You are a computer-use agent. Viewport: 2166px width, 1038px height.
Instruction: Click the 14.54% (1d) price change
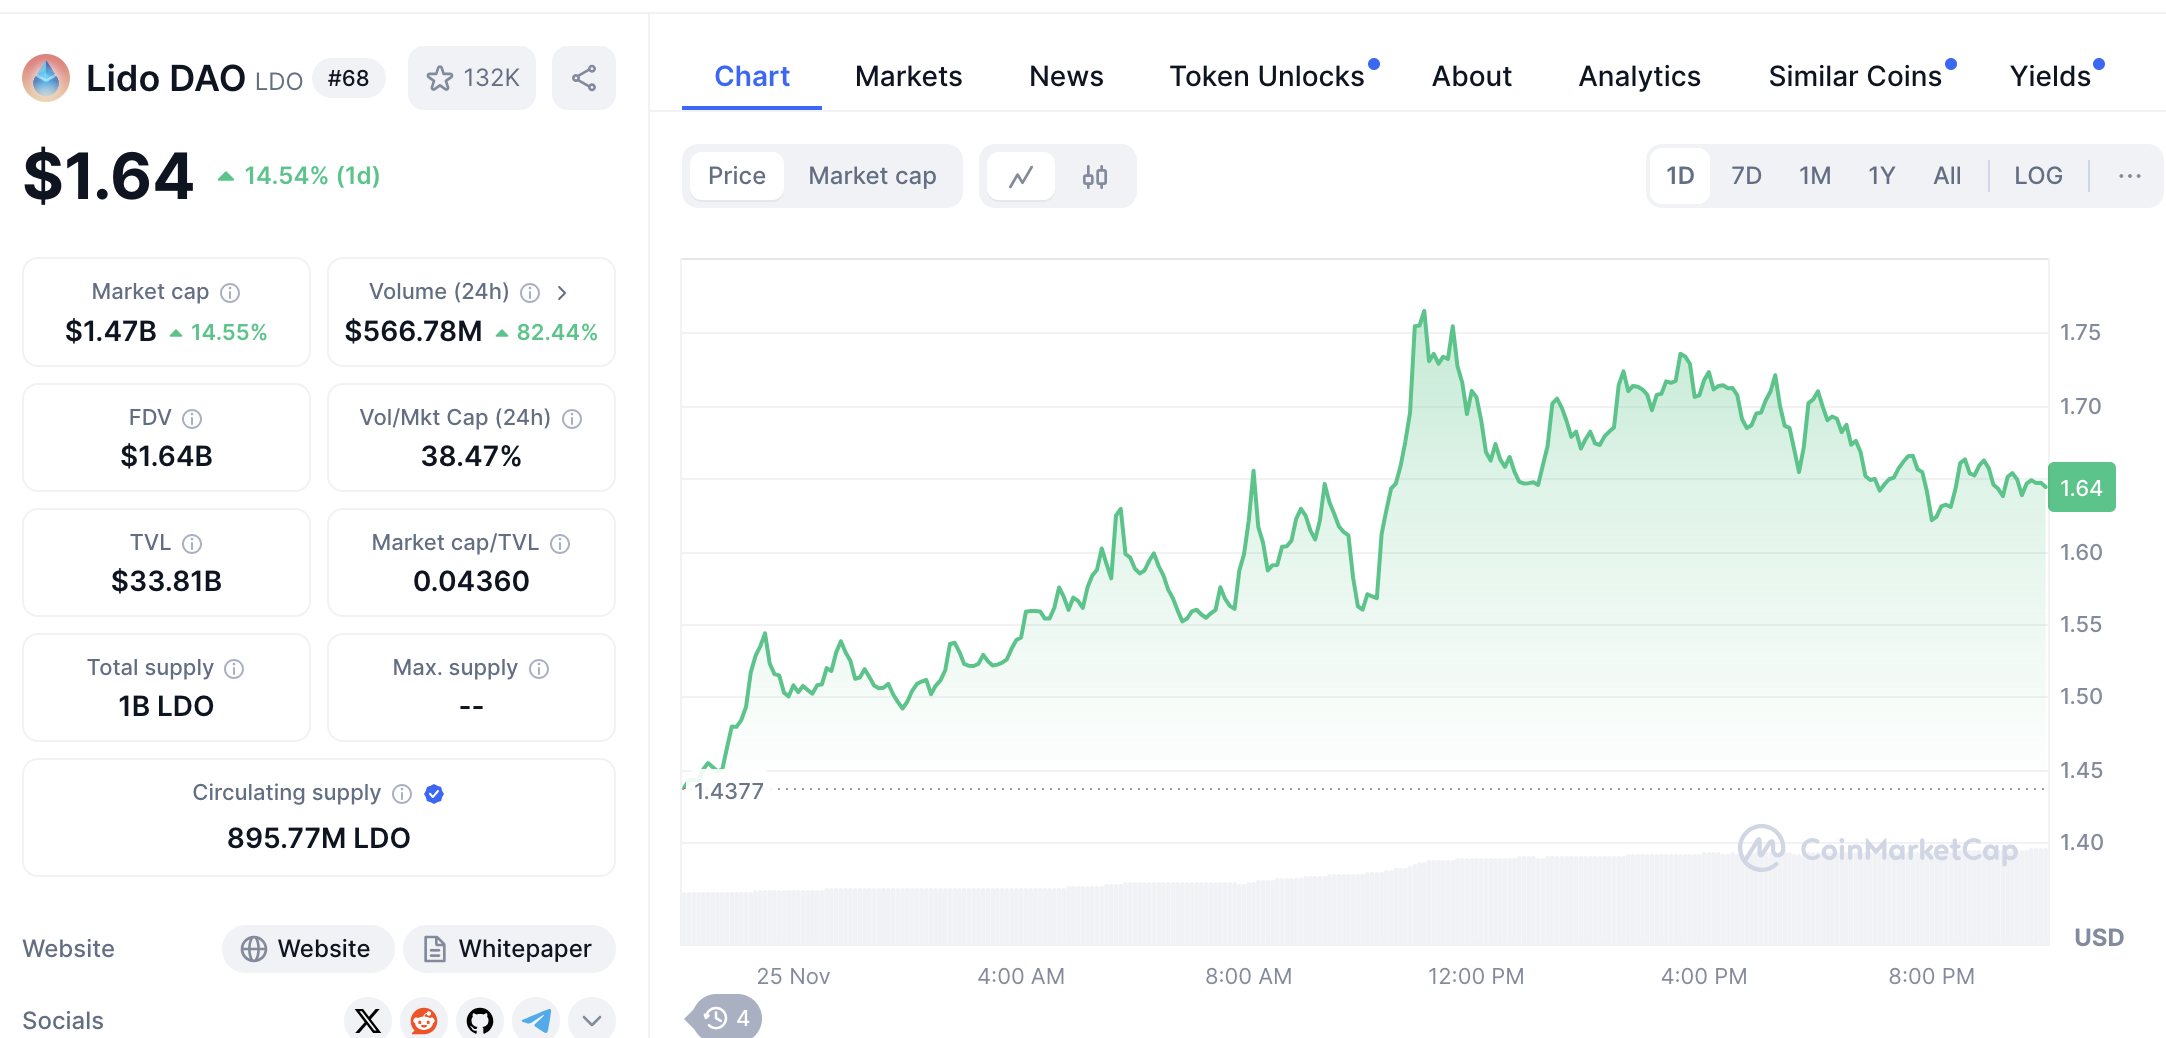(x=299, y=176)
